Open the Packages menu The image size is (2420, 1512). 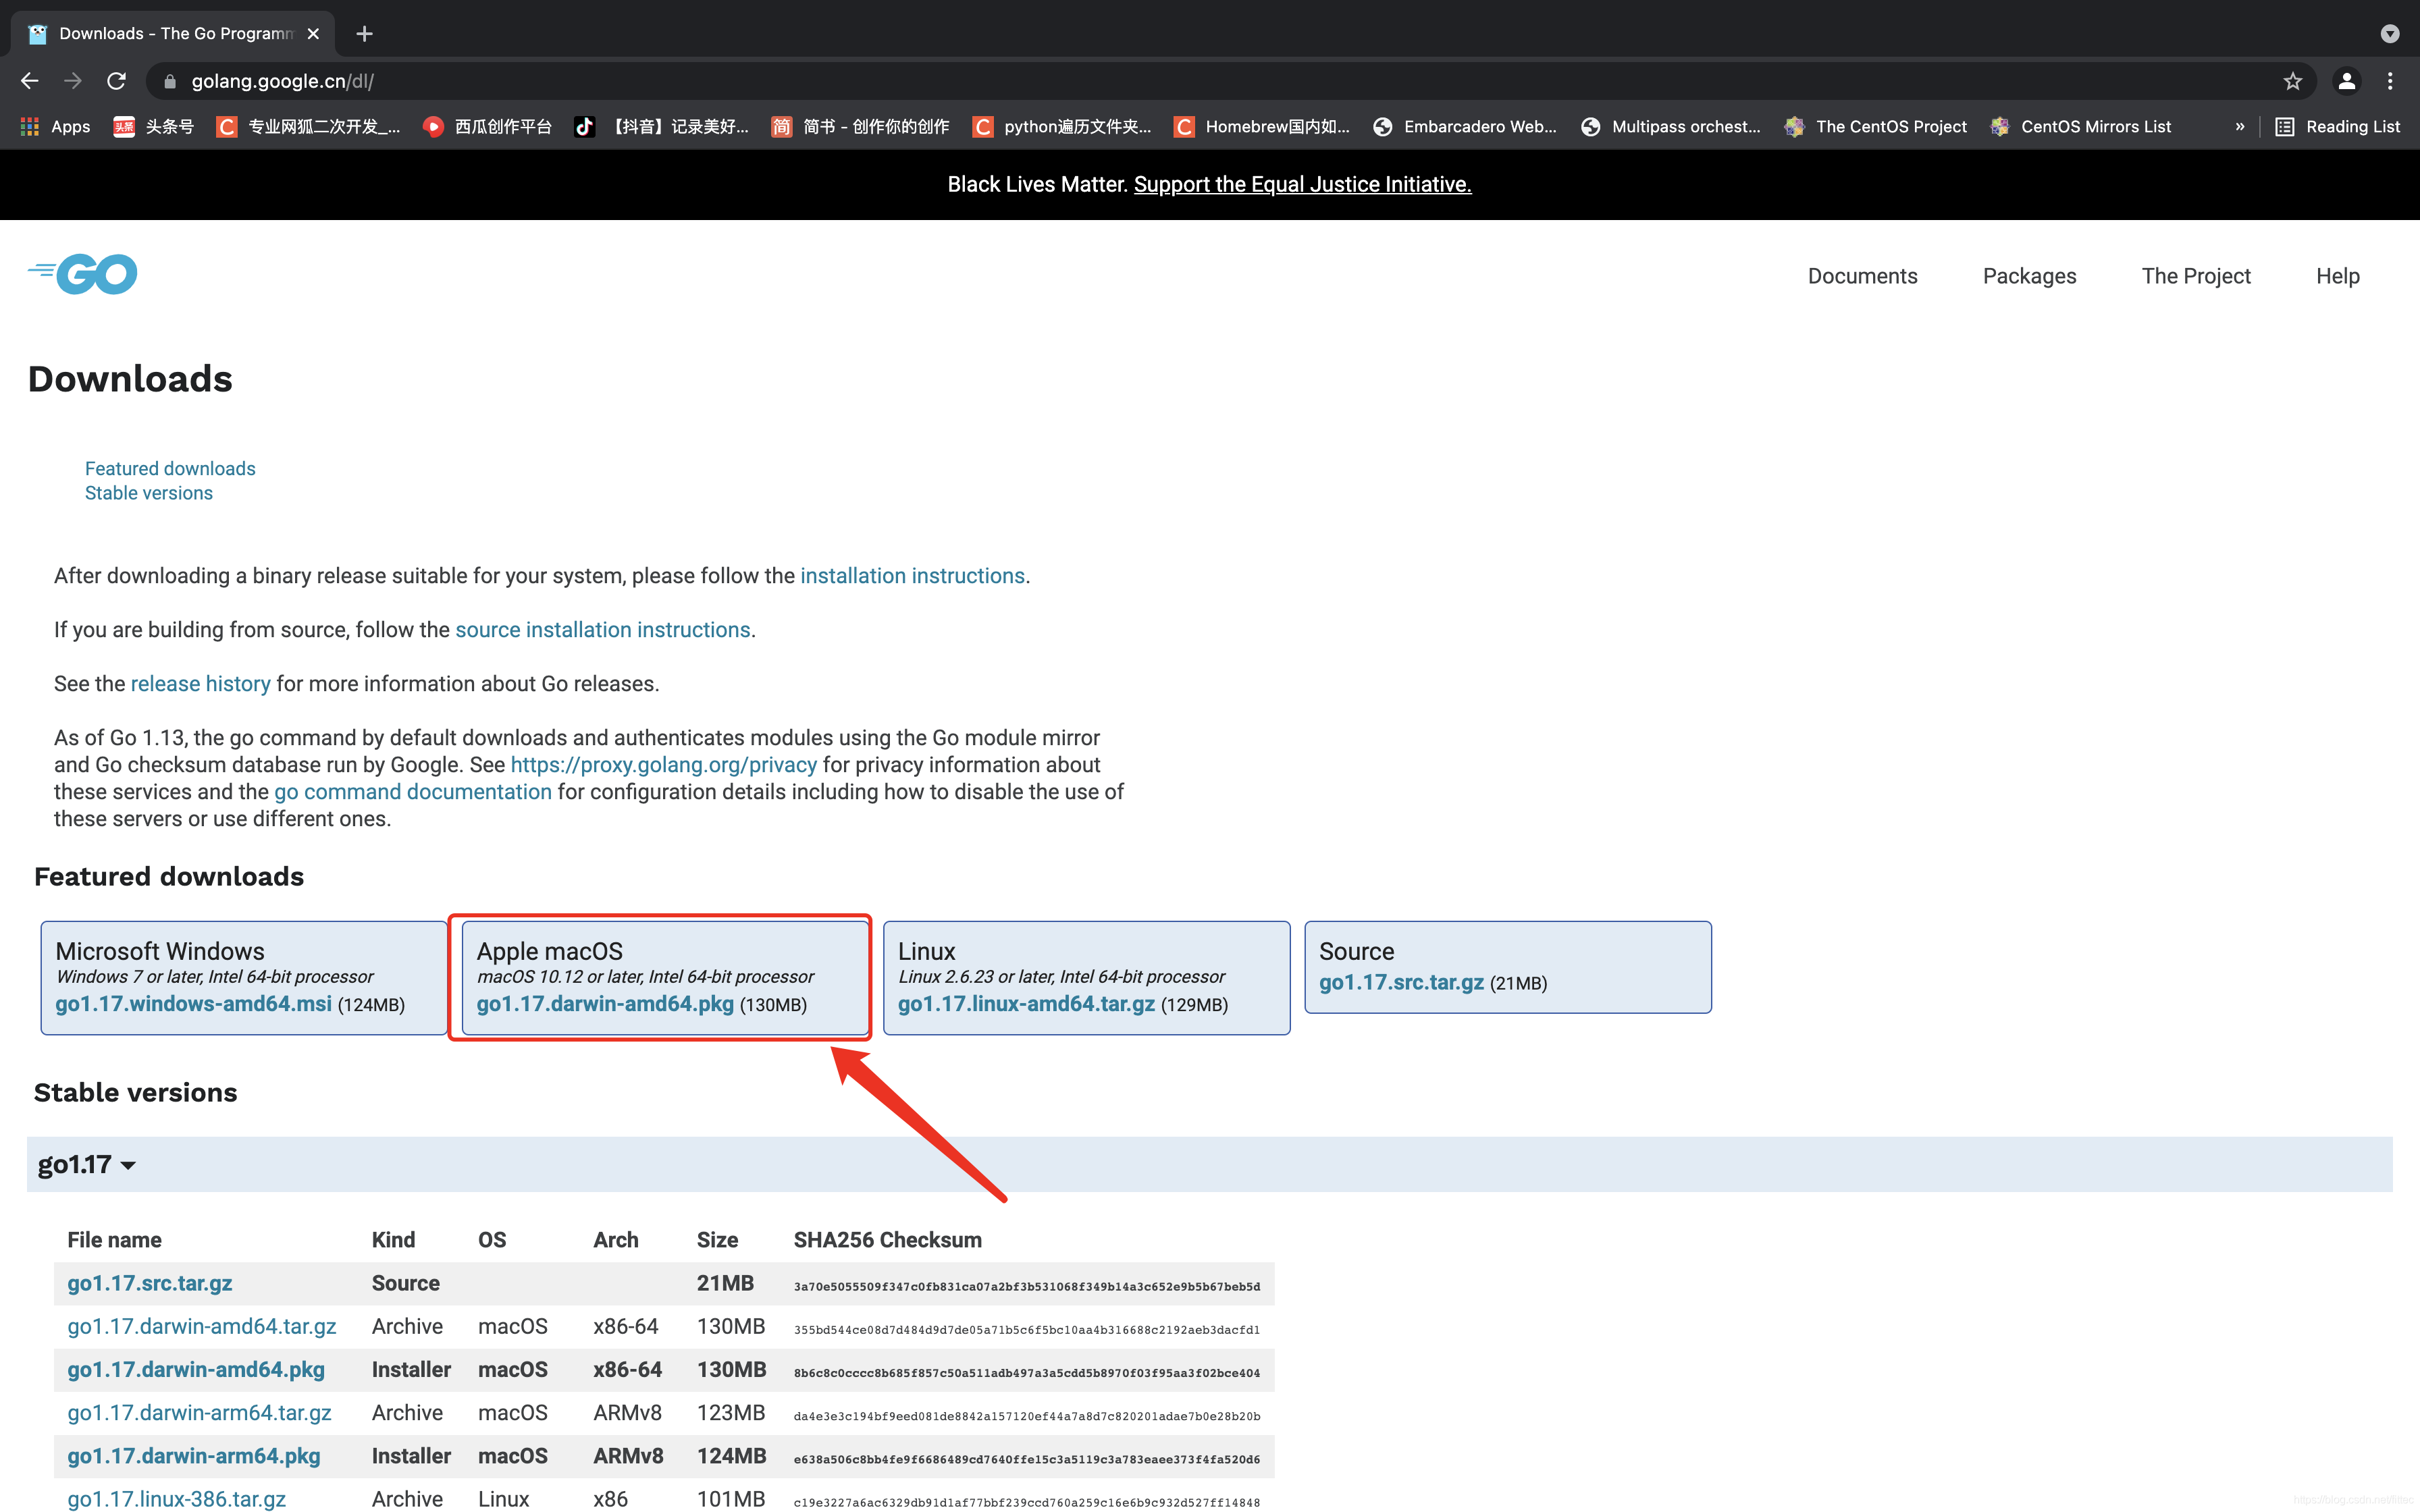[2029, 276]
